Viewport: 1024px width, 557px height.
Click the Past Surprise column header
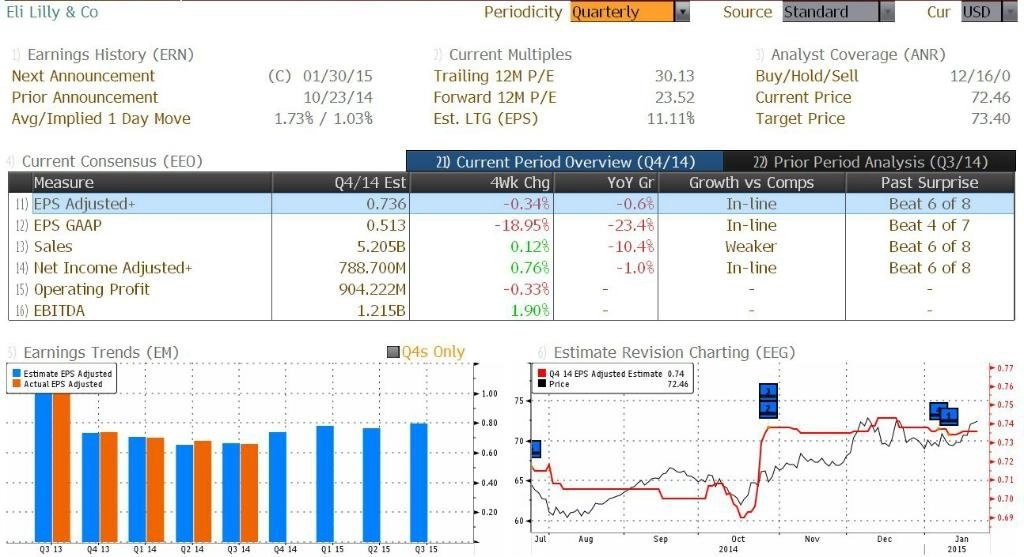(930, 182)
